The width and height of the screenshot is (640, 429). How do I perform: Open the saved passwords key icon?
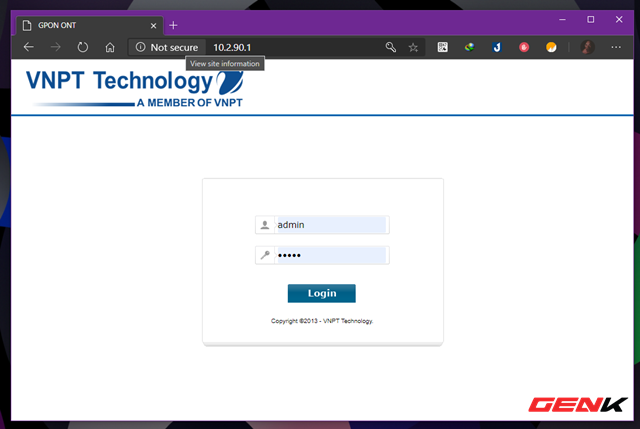tap(391, 47)
